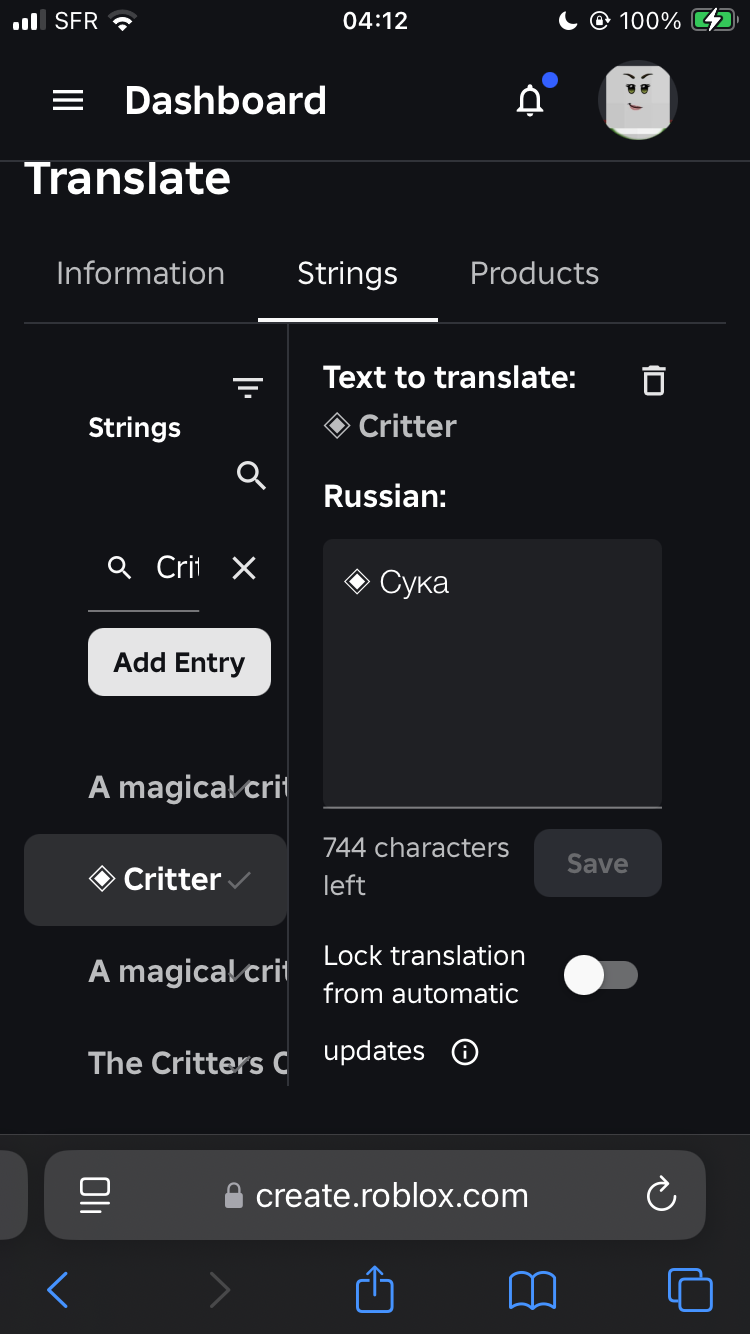The height and width of the screenshot is (1334, 750).
Task: Click the search magnifier below the filter
Action: click(251, 476)
